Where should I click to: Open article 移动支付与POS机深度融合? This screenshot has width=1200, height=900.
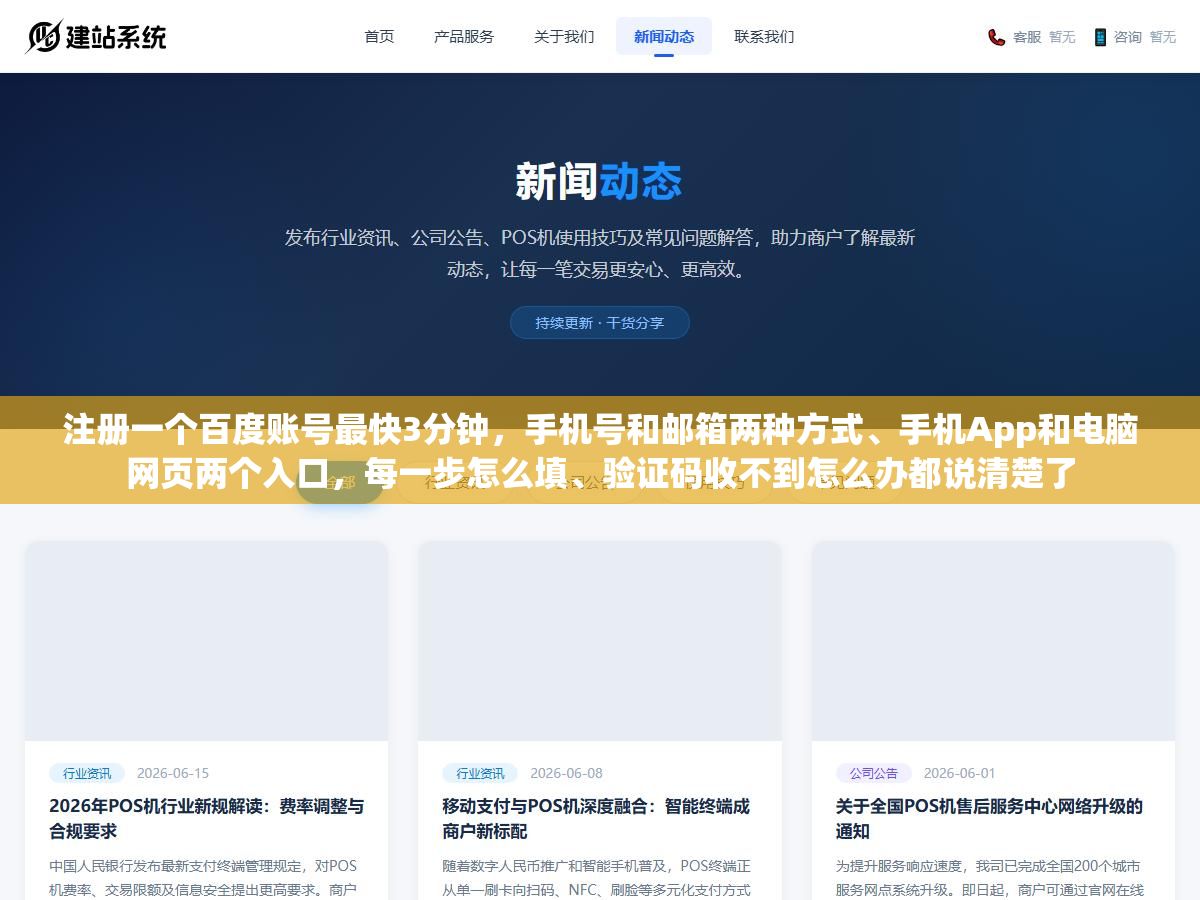pos(596,818)
